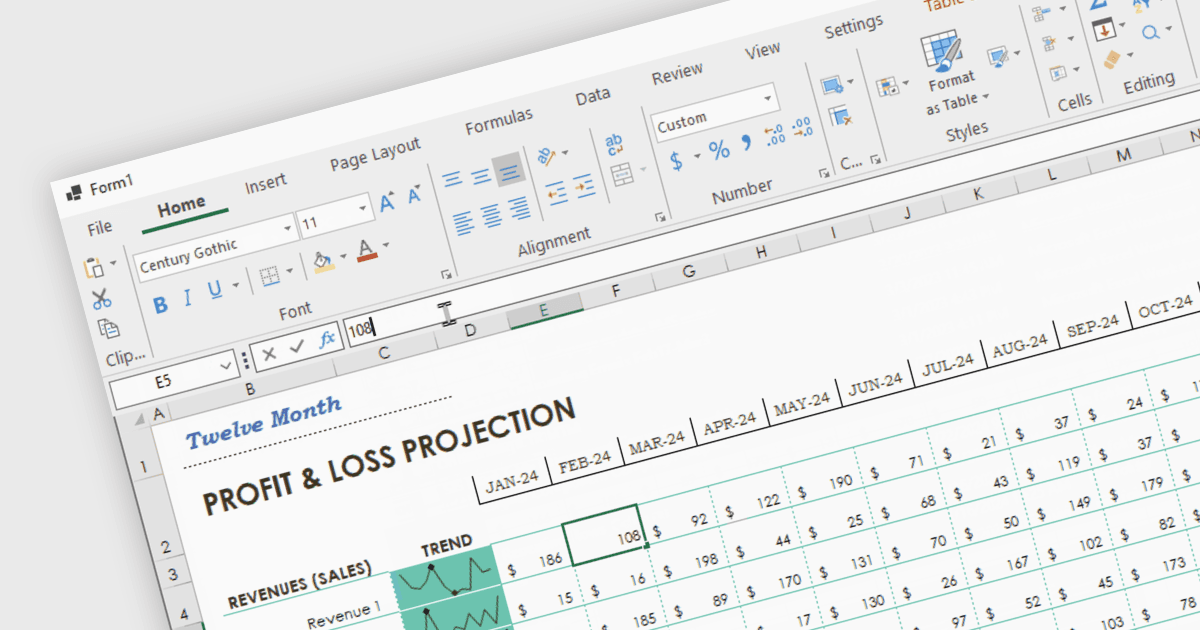Align text left in Alignment group
Viewport: 1200px width, 630px height.
(462, 222)
